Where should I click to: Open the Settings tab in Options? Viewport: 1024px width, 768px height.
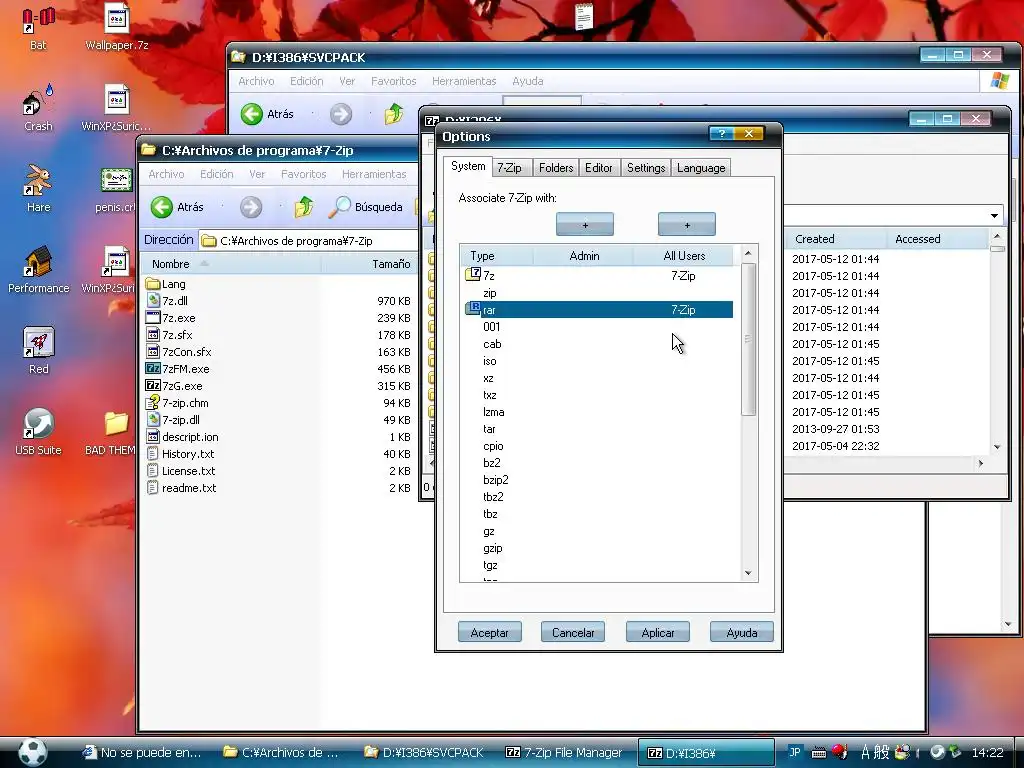pyautogui.click(x=646, y=168)
